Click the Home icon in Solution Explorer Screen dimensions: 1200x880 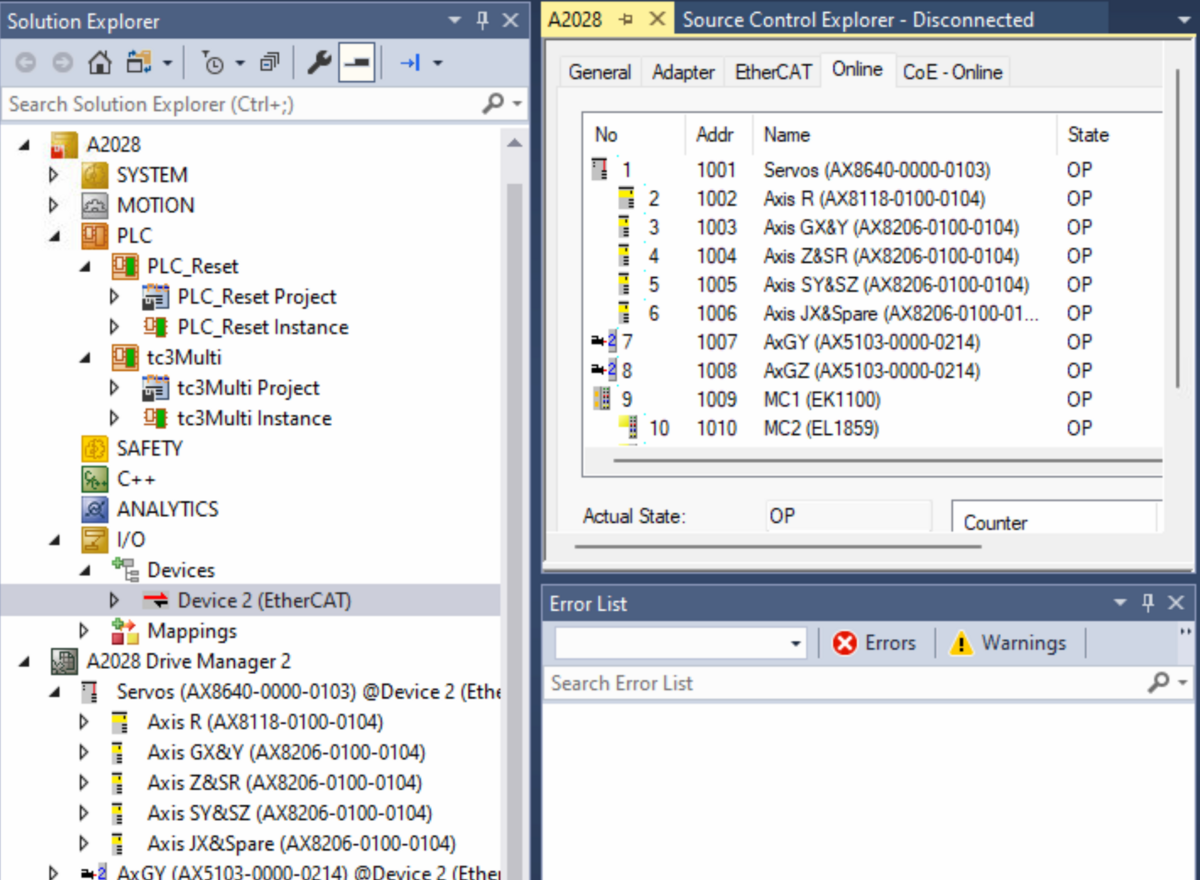(x=99, y=64)
